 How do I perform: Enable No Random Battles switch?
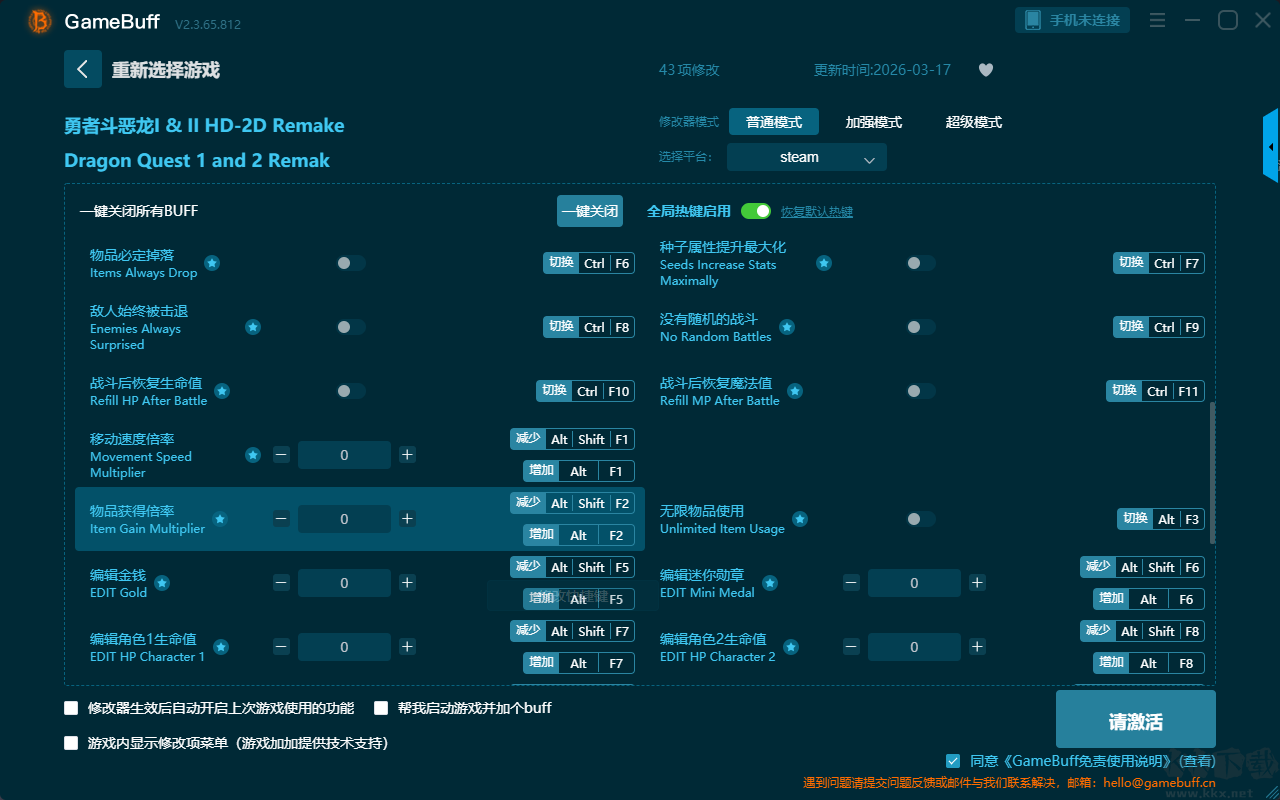pos(921,327)
